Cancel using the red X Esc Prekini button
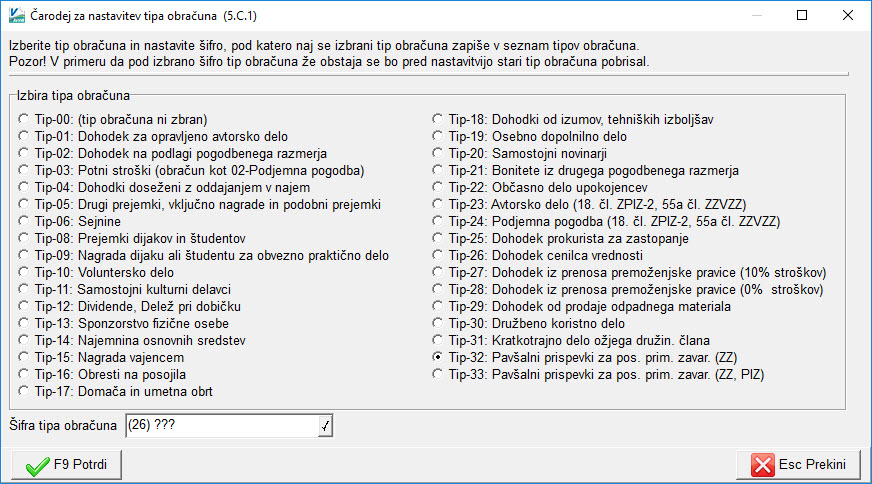Image resolution: width=872 pixels, height=484 pixels. [x=798, y=465]
